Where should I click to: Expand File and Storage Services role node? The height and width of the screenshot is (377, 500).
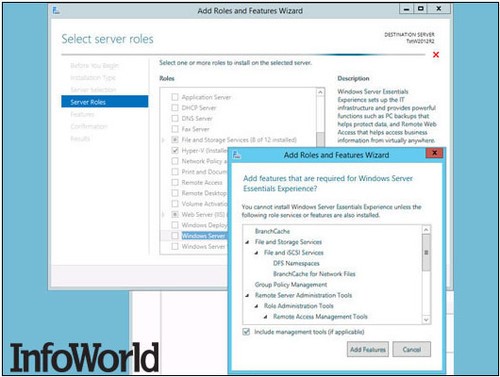coord(163,140)
